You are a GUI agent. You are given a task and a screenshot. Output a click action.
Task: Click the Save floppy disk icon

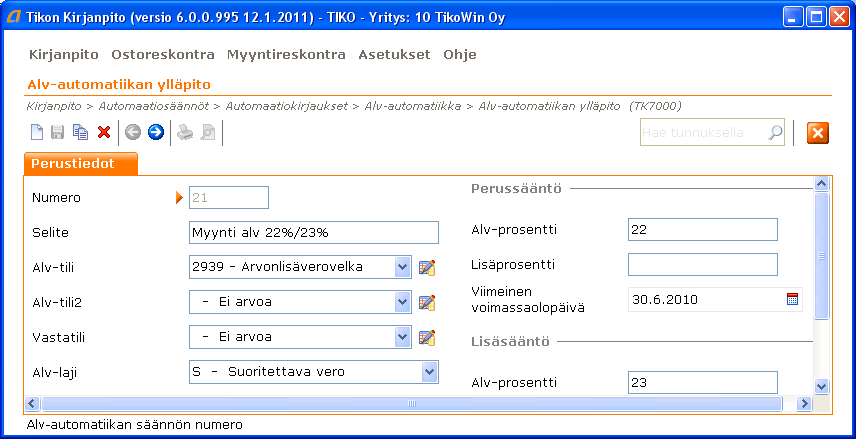pos(57,132)
